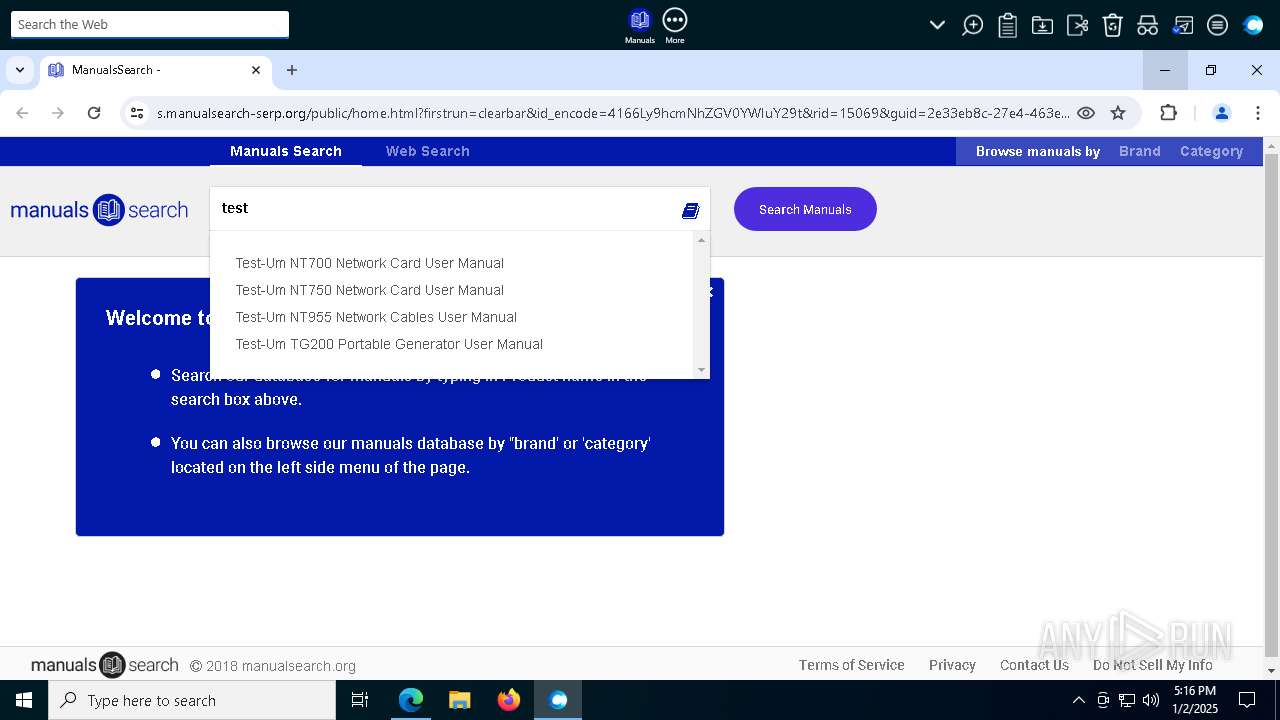
Task: Switch to the Manuals Search tab
Action: pyautogui.click(x=286, y=151)
